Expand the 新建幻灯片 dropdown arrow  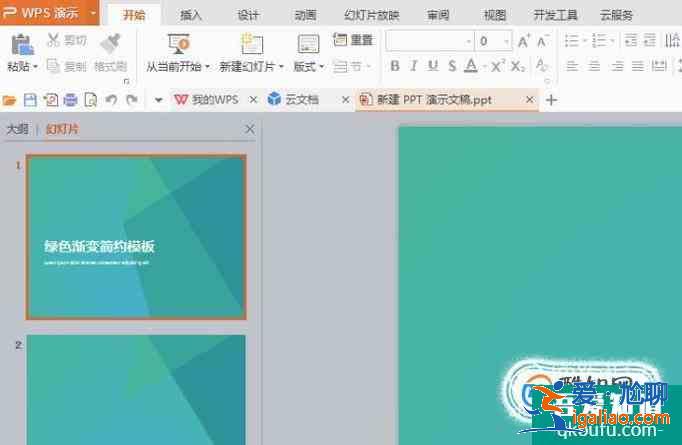[x=281, y=67]
